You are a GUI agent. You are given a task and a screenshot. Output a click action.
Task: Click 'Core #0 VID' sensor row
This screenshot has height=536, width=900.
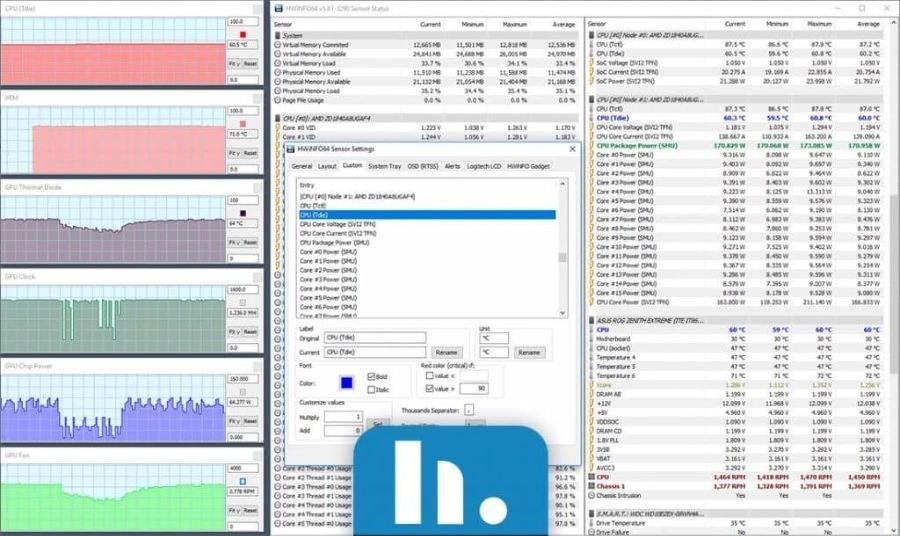click(426, 127)
